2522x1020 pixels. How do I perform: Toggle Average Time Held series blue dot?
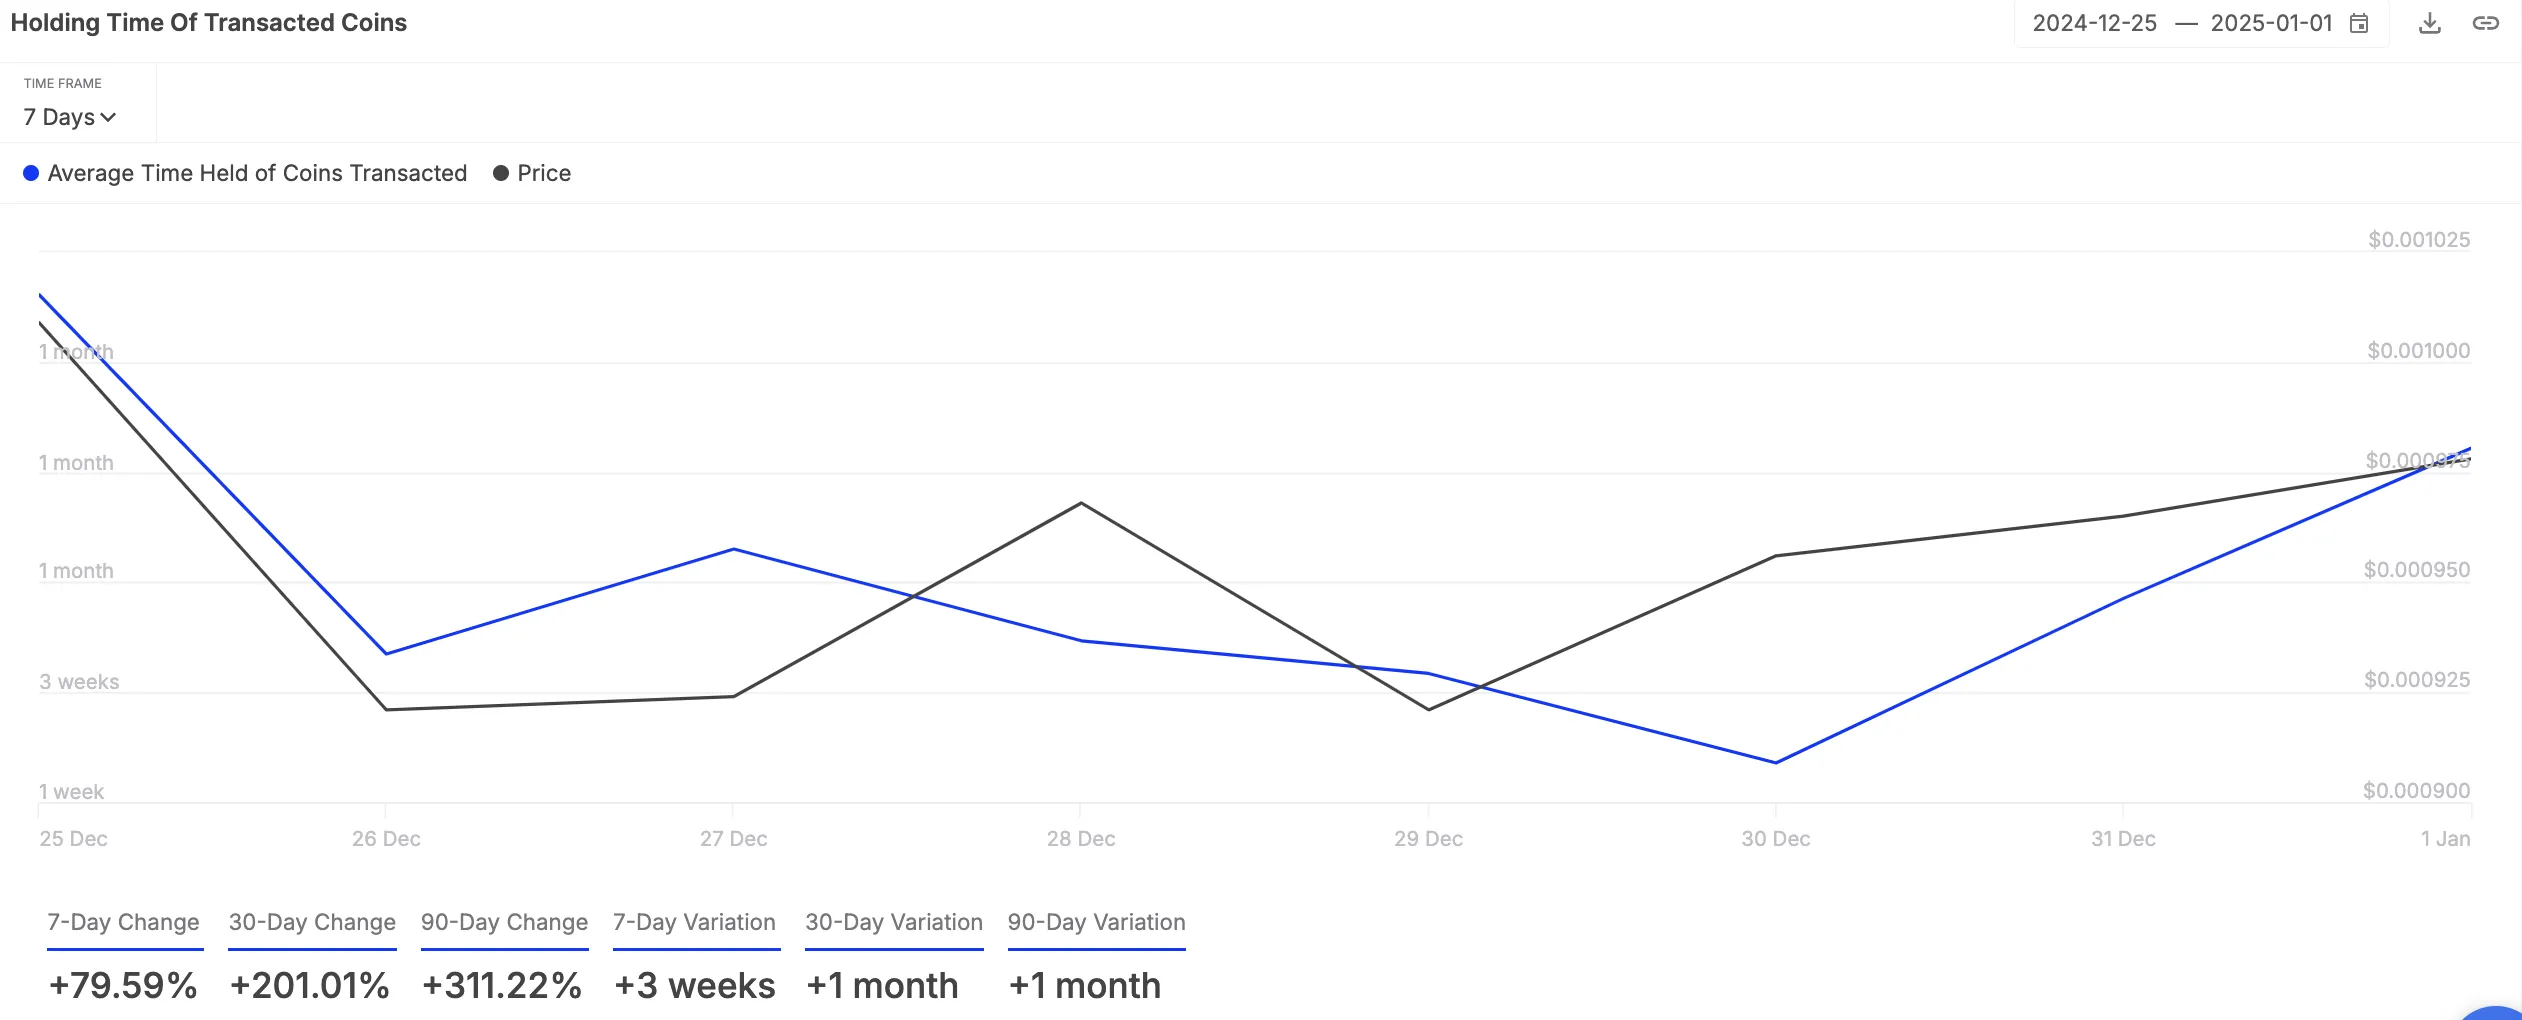[31, 173]
